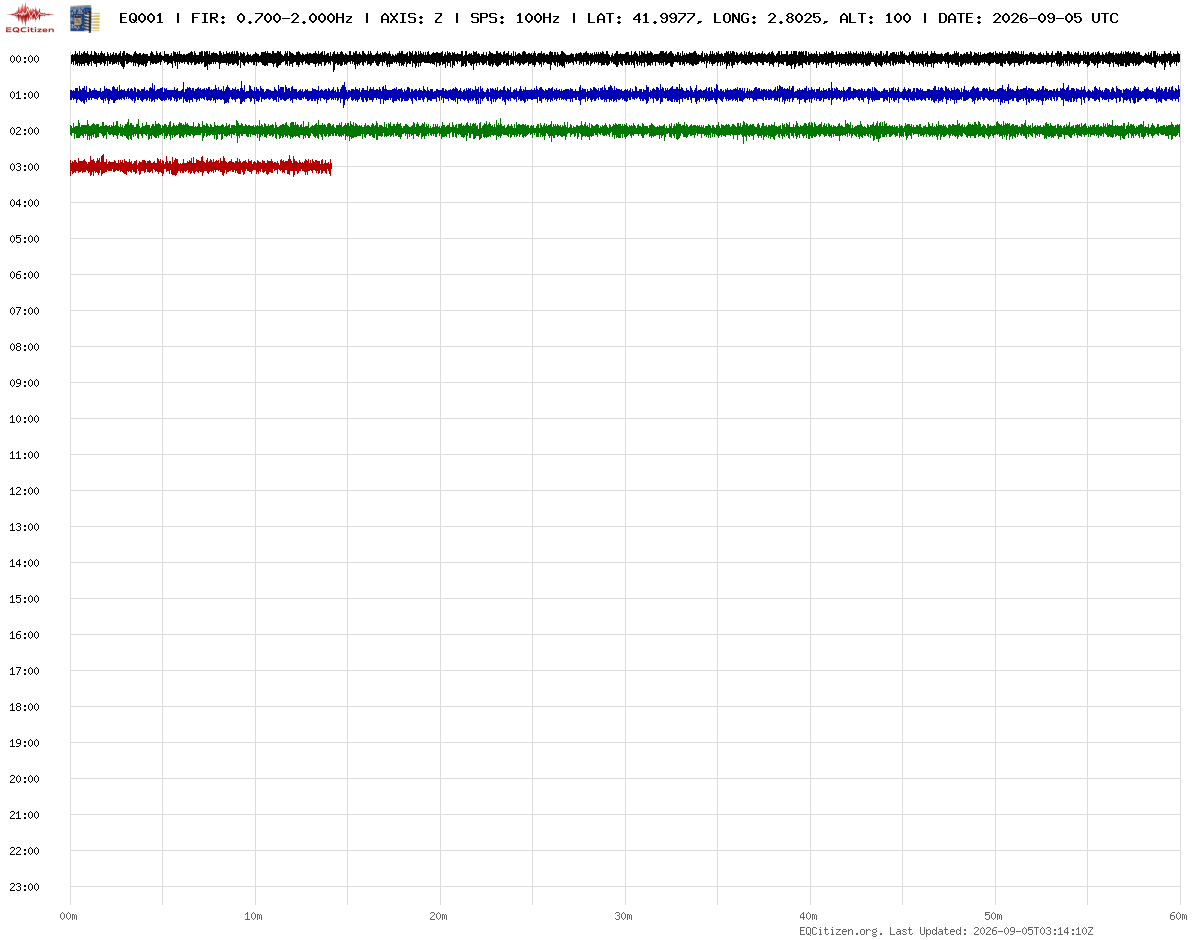Click the DATE: 2026-09-05 UTC header text

[x=1028, y=18]
